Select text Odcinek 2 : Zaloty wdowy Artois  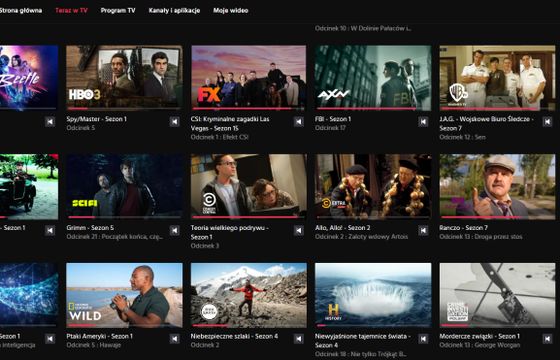[361, 236]
